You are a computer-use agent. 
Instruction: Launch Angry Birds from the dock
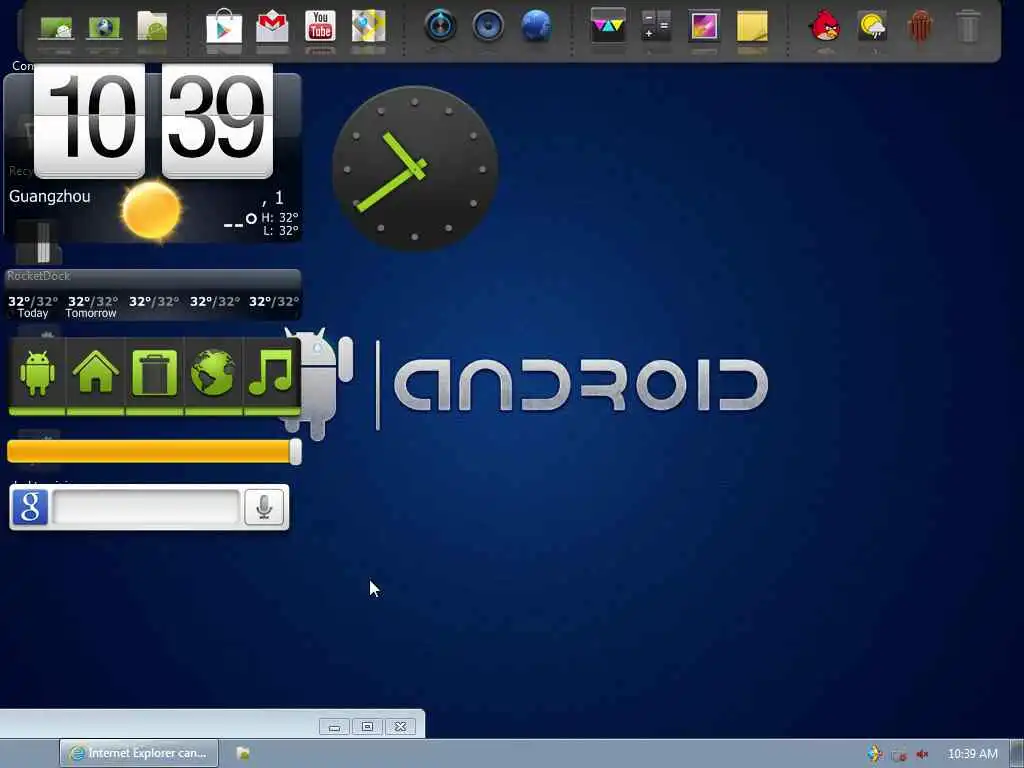click(824, 26)
